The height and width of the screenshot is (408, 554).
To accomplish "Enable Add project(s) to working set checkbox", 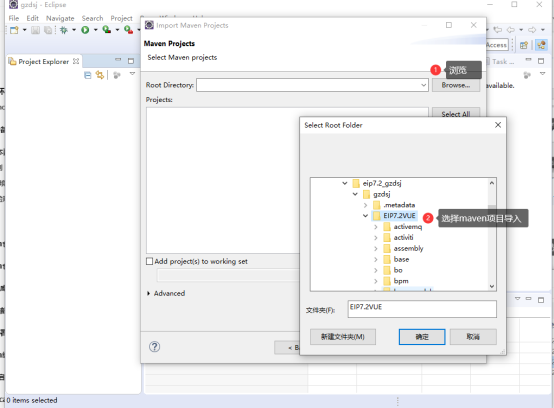I will pyautogui.click(x=149, y=261).
